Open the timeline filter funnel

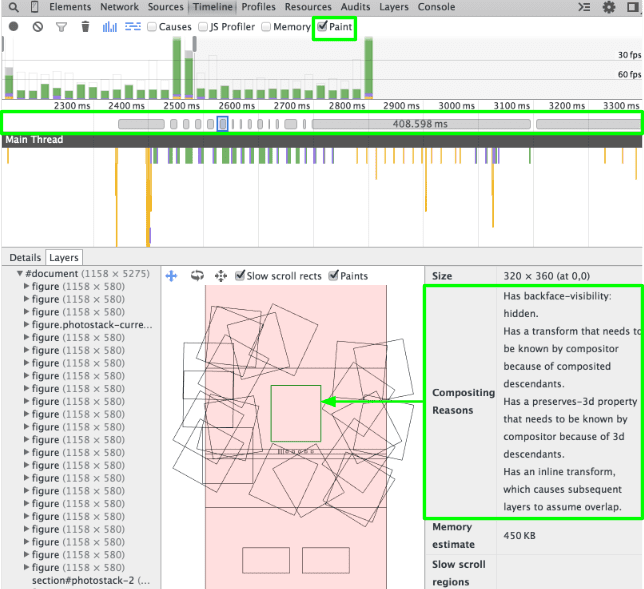click(x=61, y=27)
